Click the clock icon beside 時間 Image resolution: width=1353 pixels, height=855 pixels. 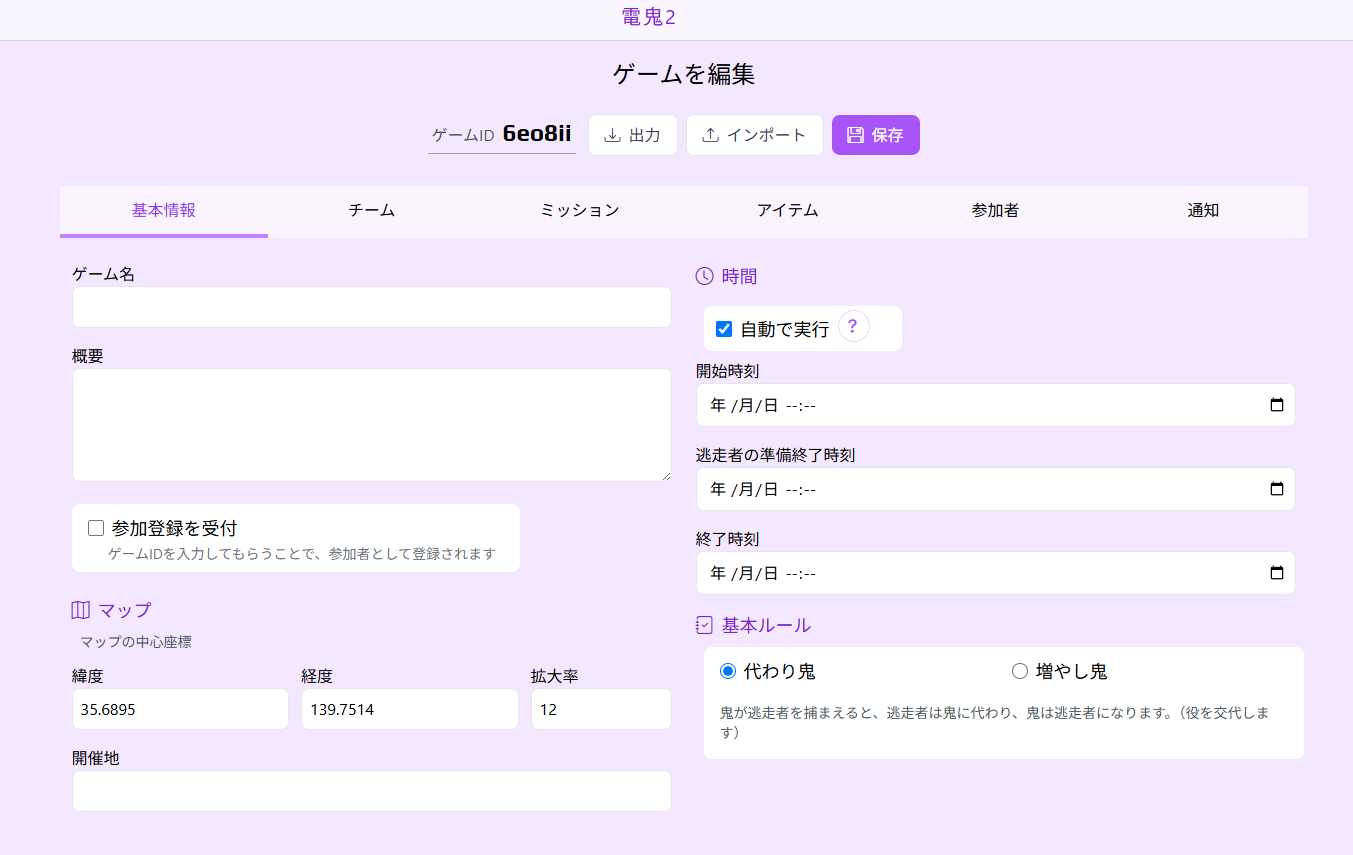click(x=704, y=277)
